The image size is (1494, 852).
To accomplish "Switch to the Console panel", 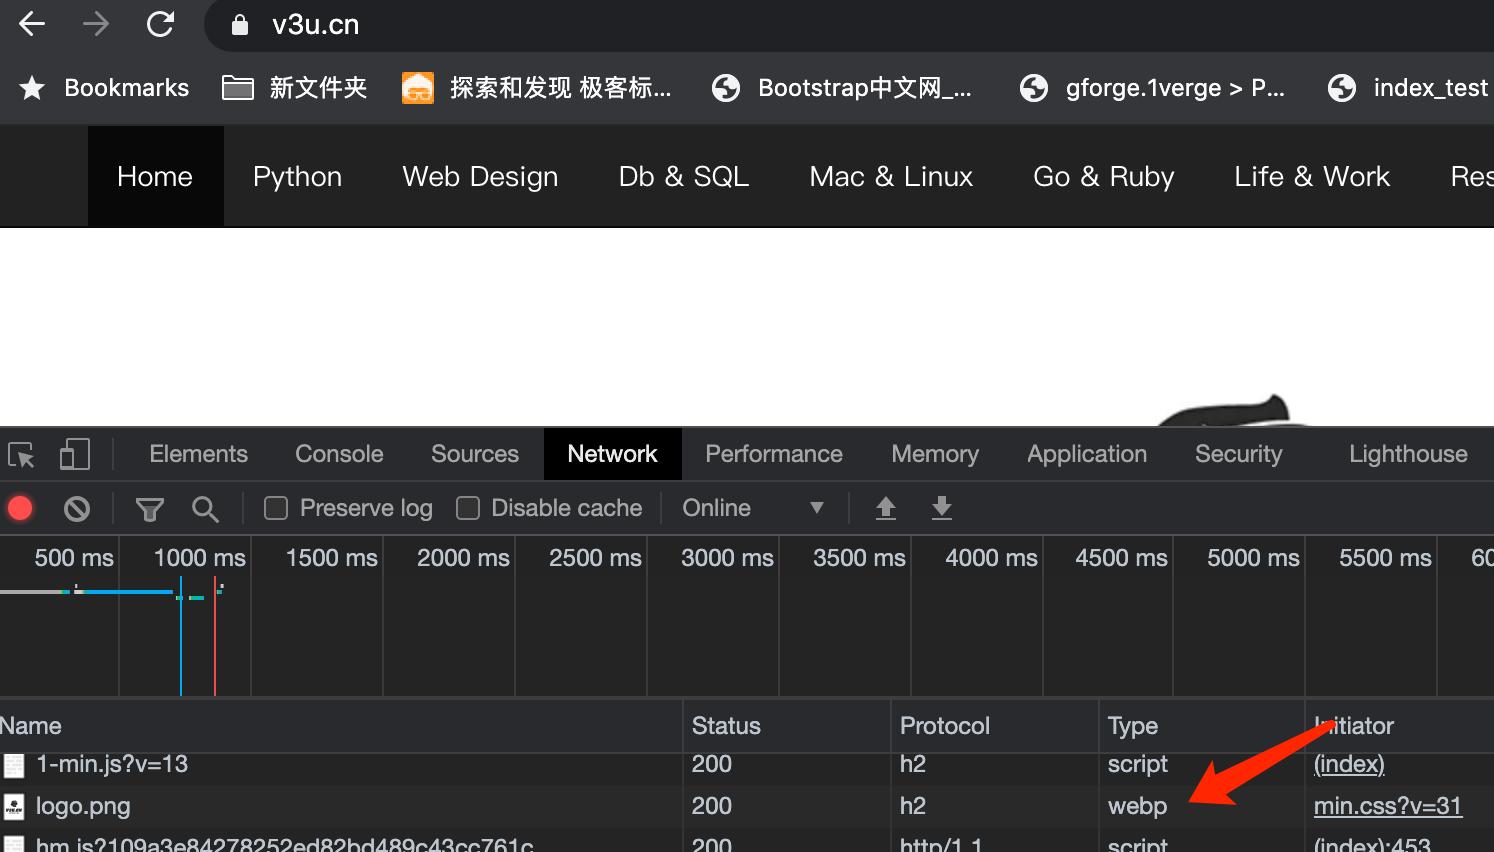I will (338, 454).
